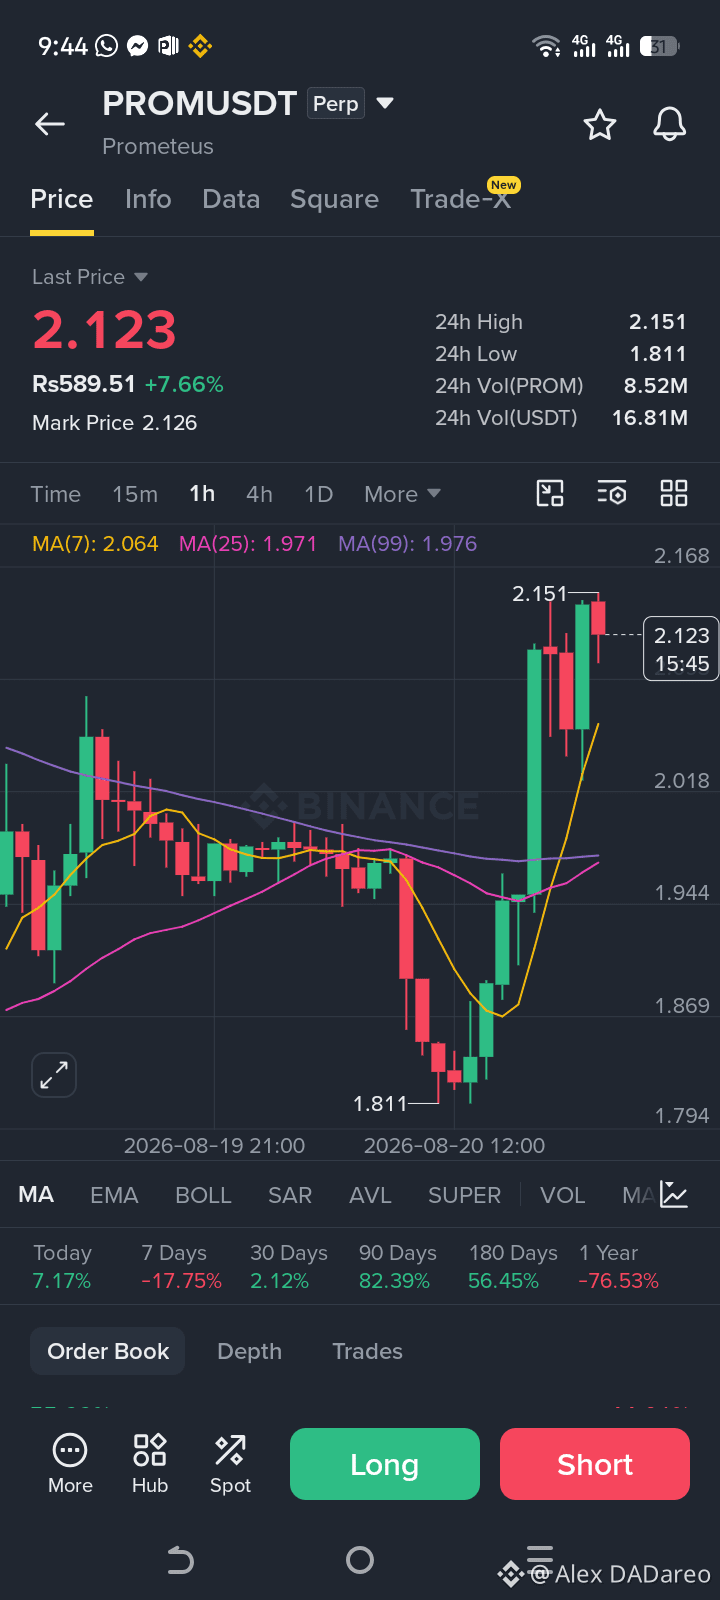Tap 24h Vol(USDT) value 16.81M
Screen dimensions: 720x1600
[x=650, y=418]
